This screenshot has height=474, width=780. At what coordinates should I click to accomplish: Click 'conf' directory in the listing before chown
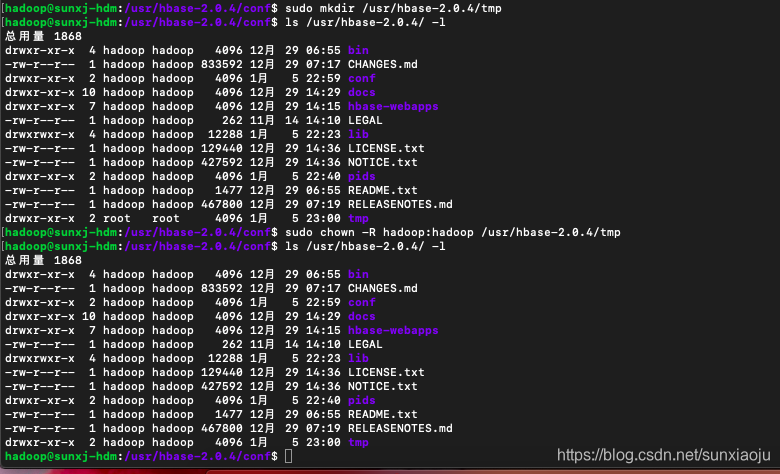tap(362, 78)
